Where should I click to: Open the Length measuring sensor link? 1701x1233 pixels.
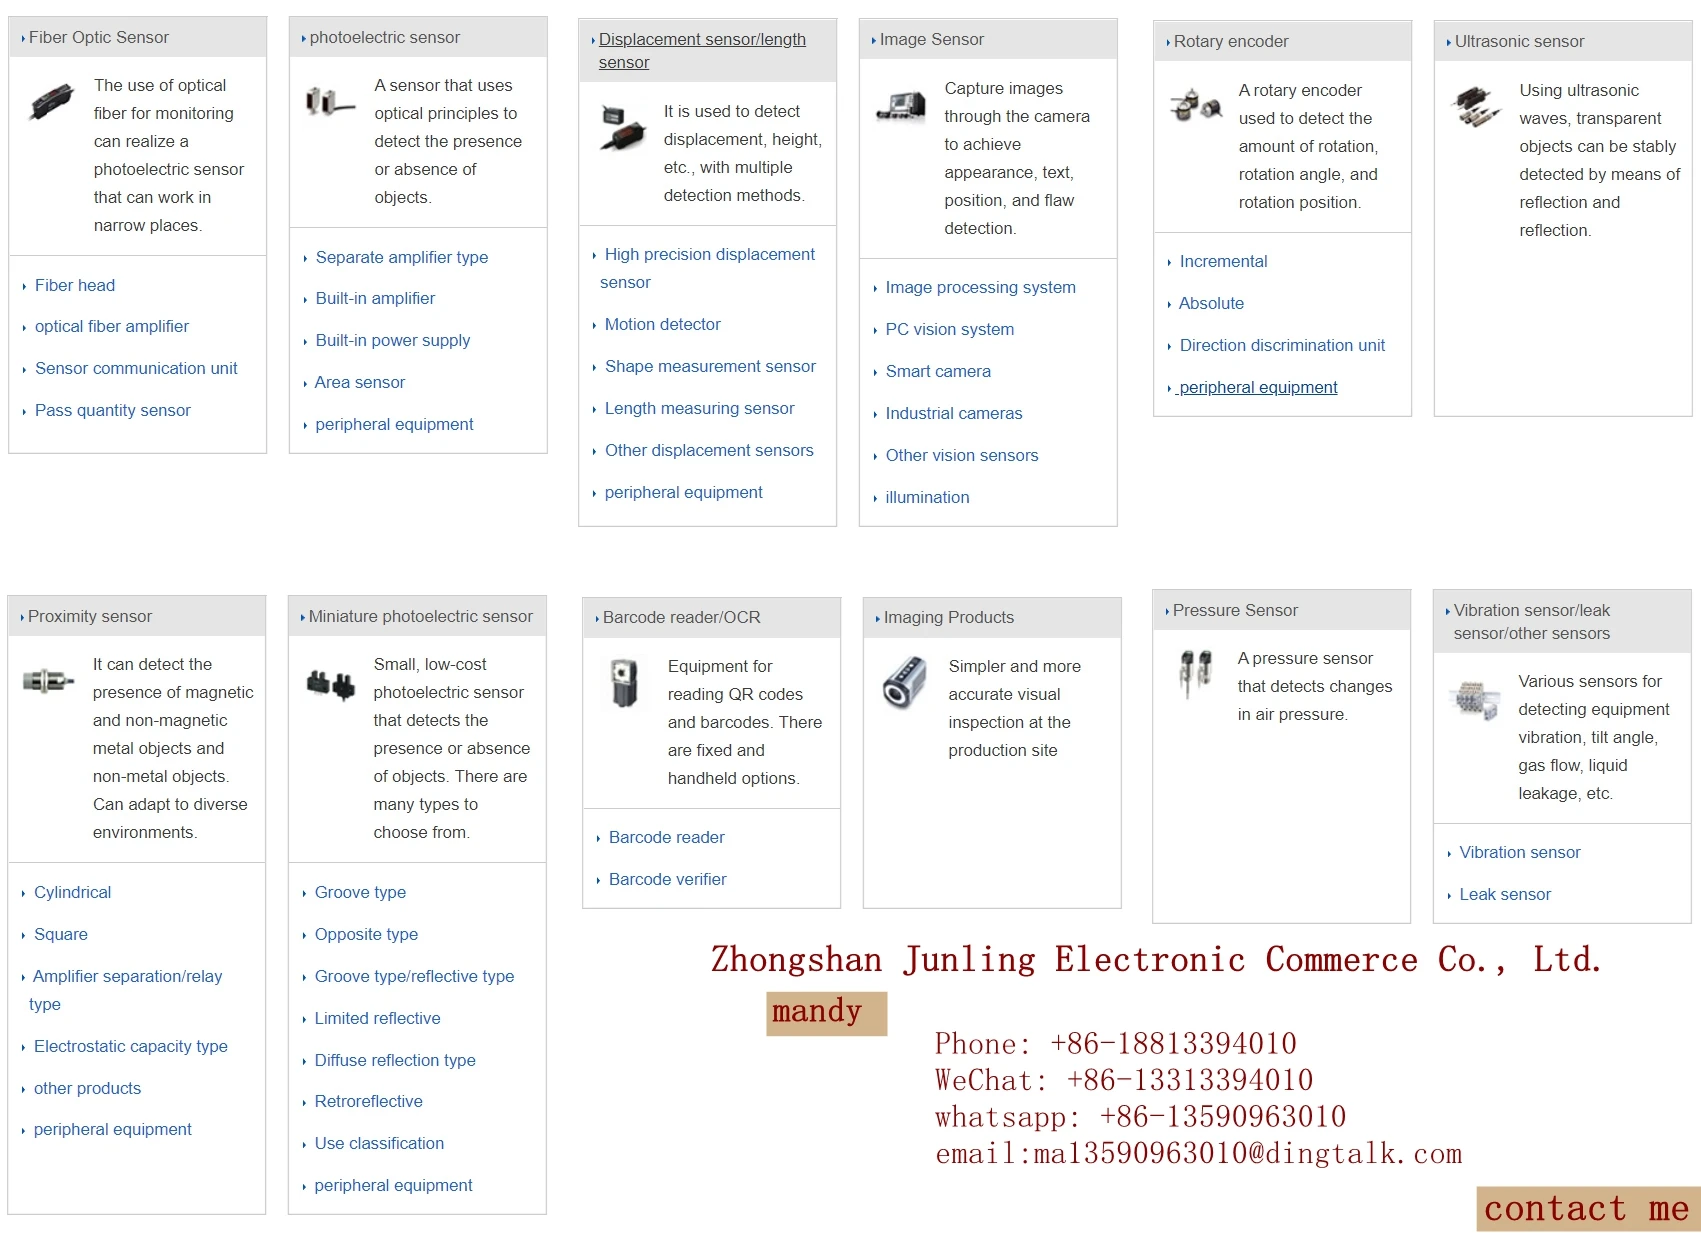click(700, 408)
